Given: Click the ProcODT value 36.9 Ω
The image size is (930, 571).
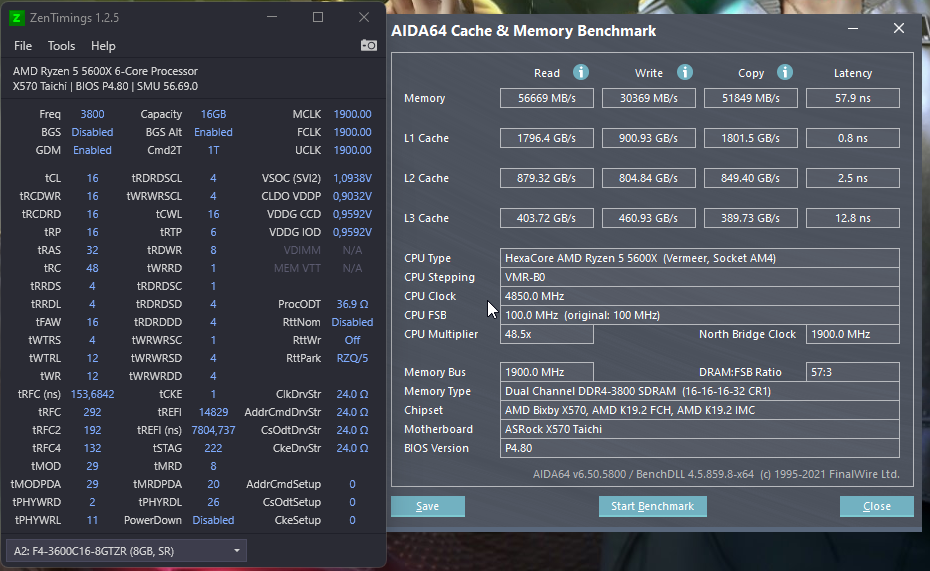Looking at the screenshot, I should coord(352,304).
